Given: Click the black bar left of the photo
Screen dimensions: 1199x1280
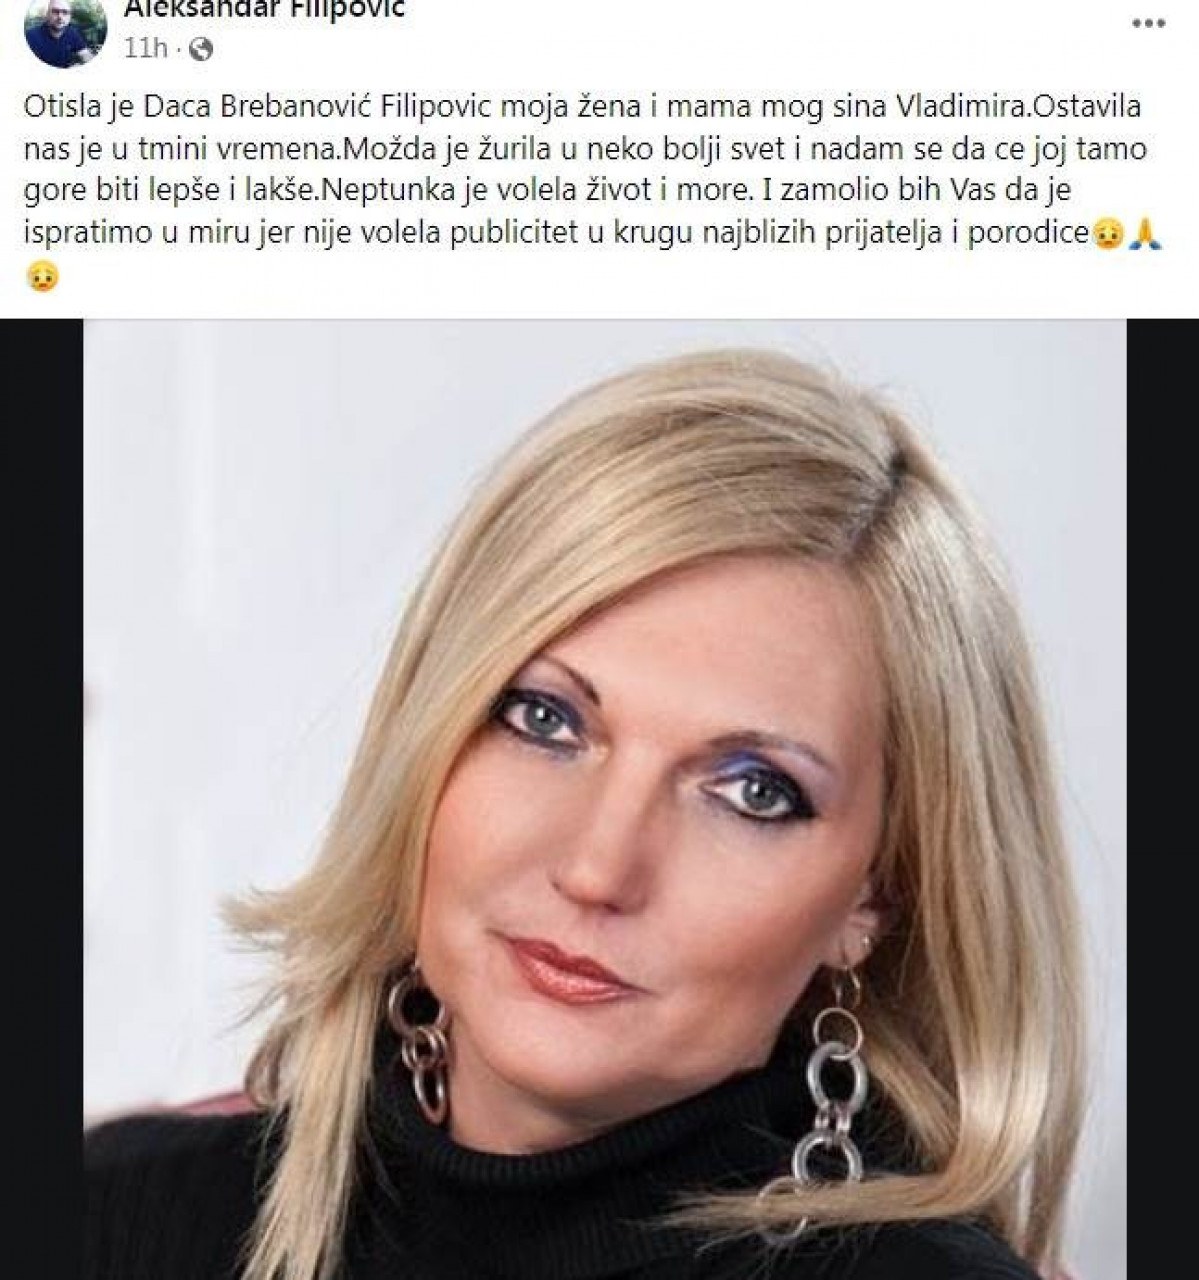Looking at the screenshot, I should click(x=42, y=799).
